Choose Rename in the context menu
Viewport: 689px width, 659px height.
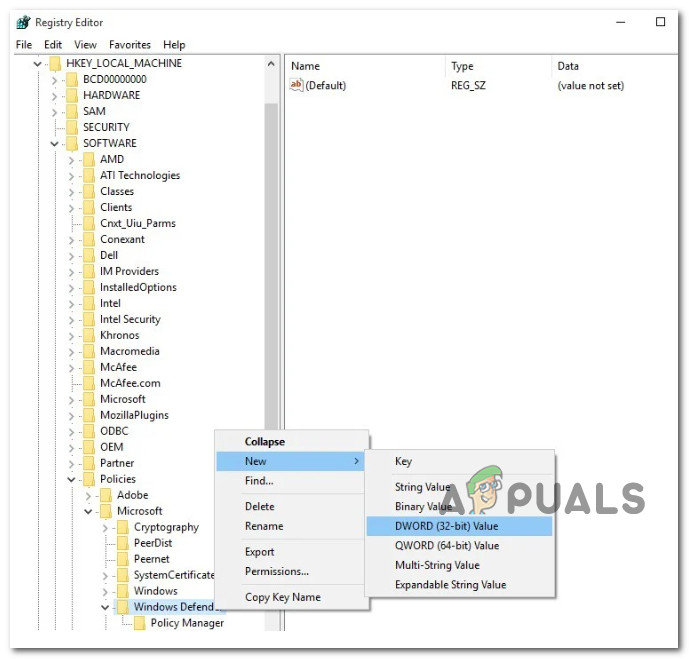[290, 526]
